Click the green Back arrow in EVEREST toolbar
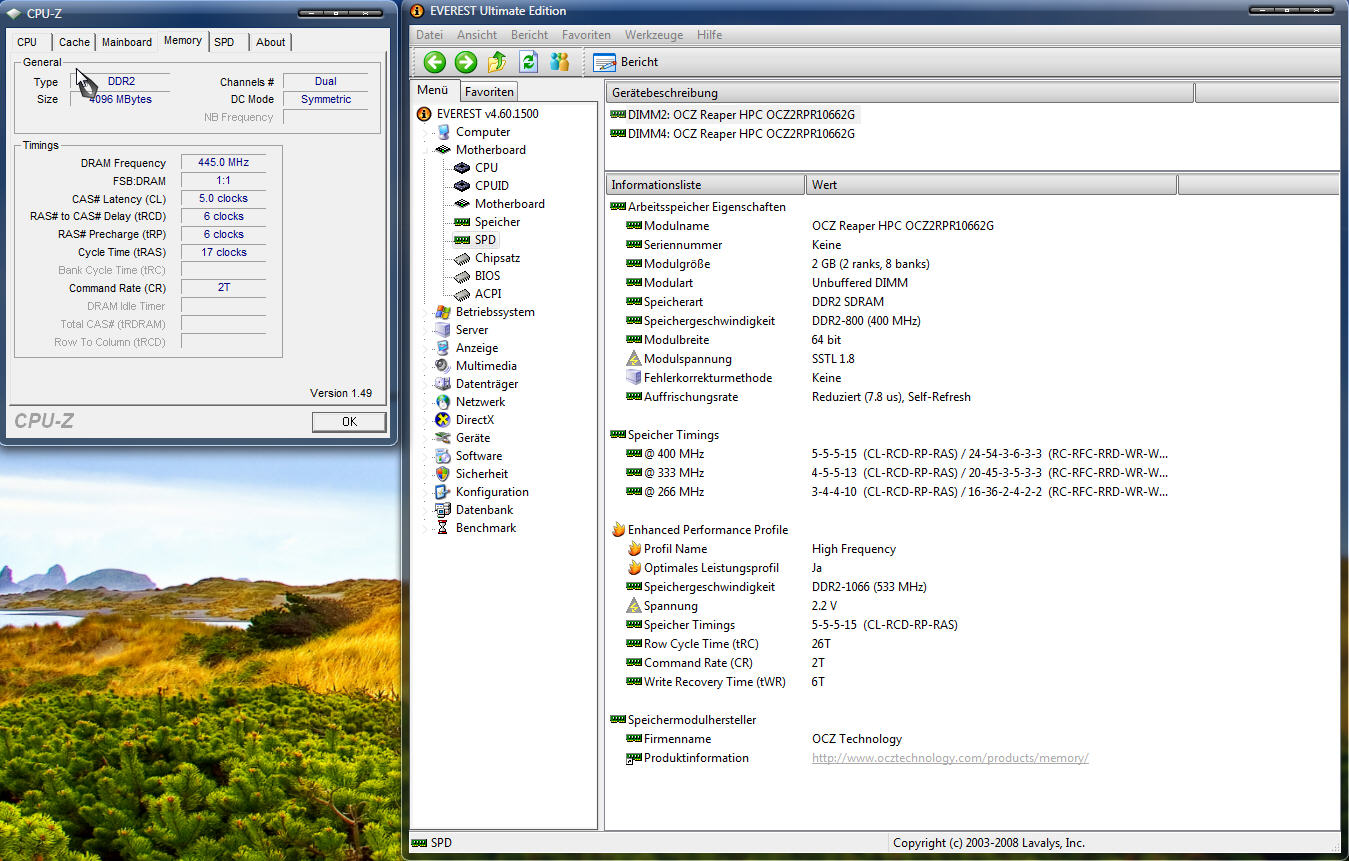1349x861 pixels. [x=434, y=62]
